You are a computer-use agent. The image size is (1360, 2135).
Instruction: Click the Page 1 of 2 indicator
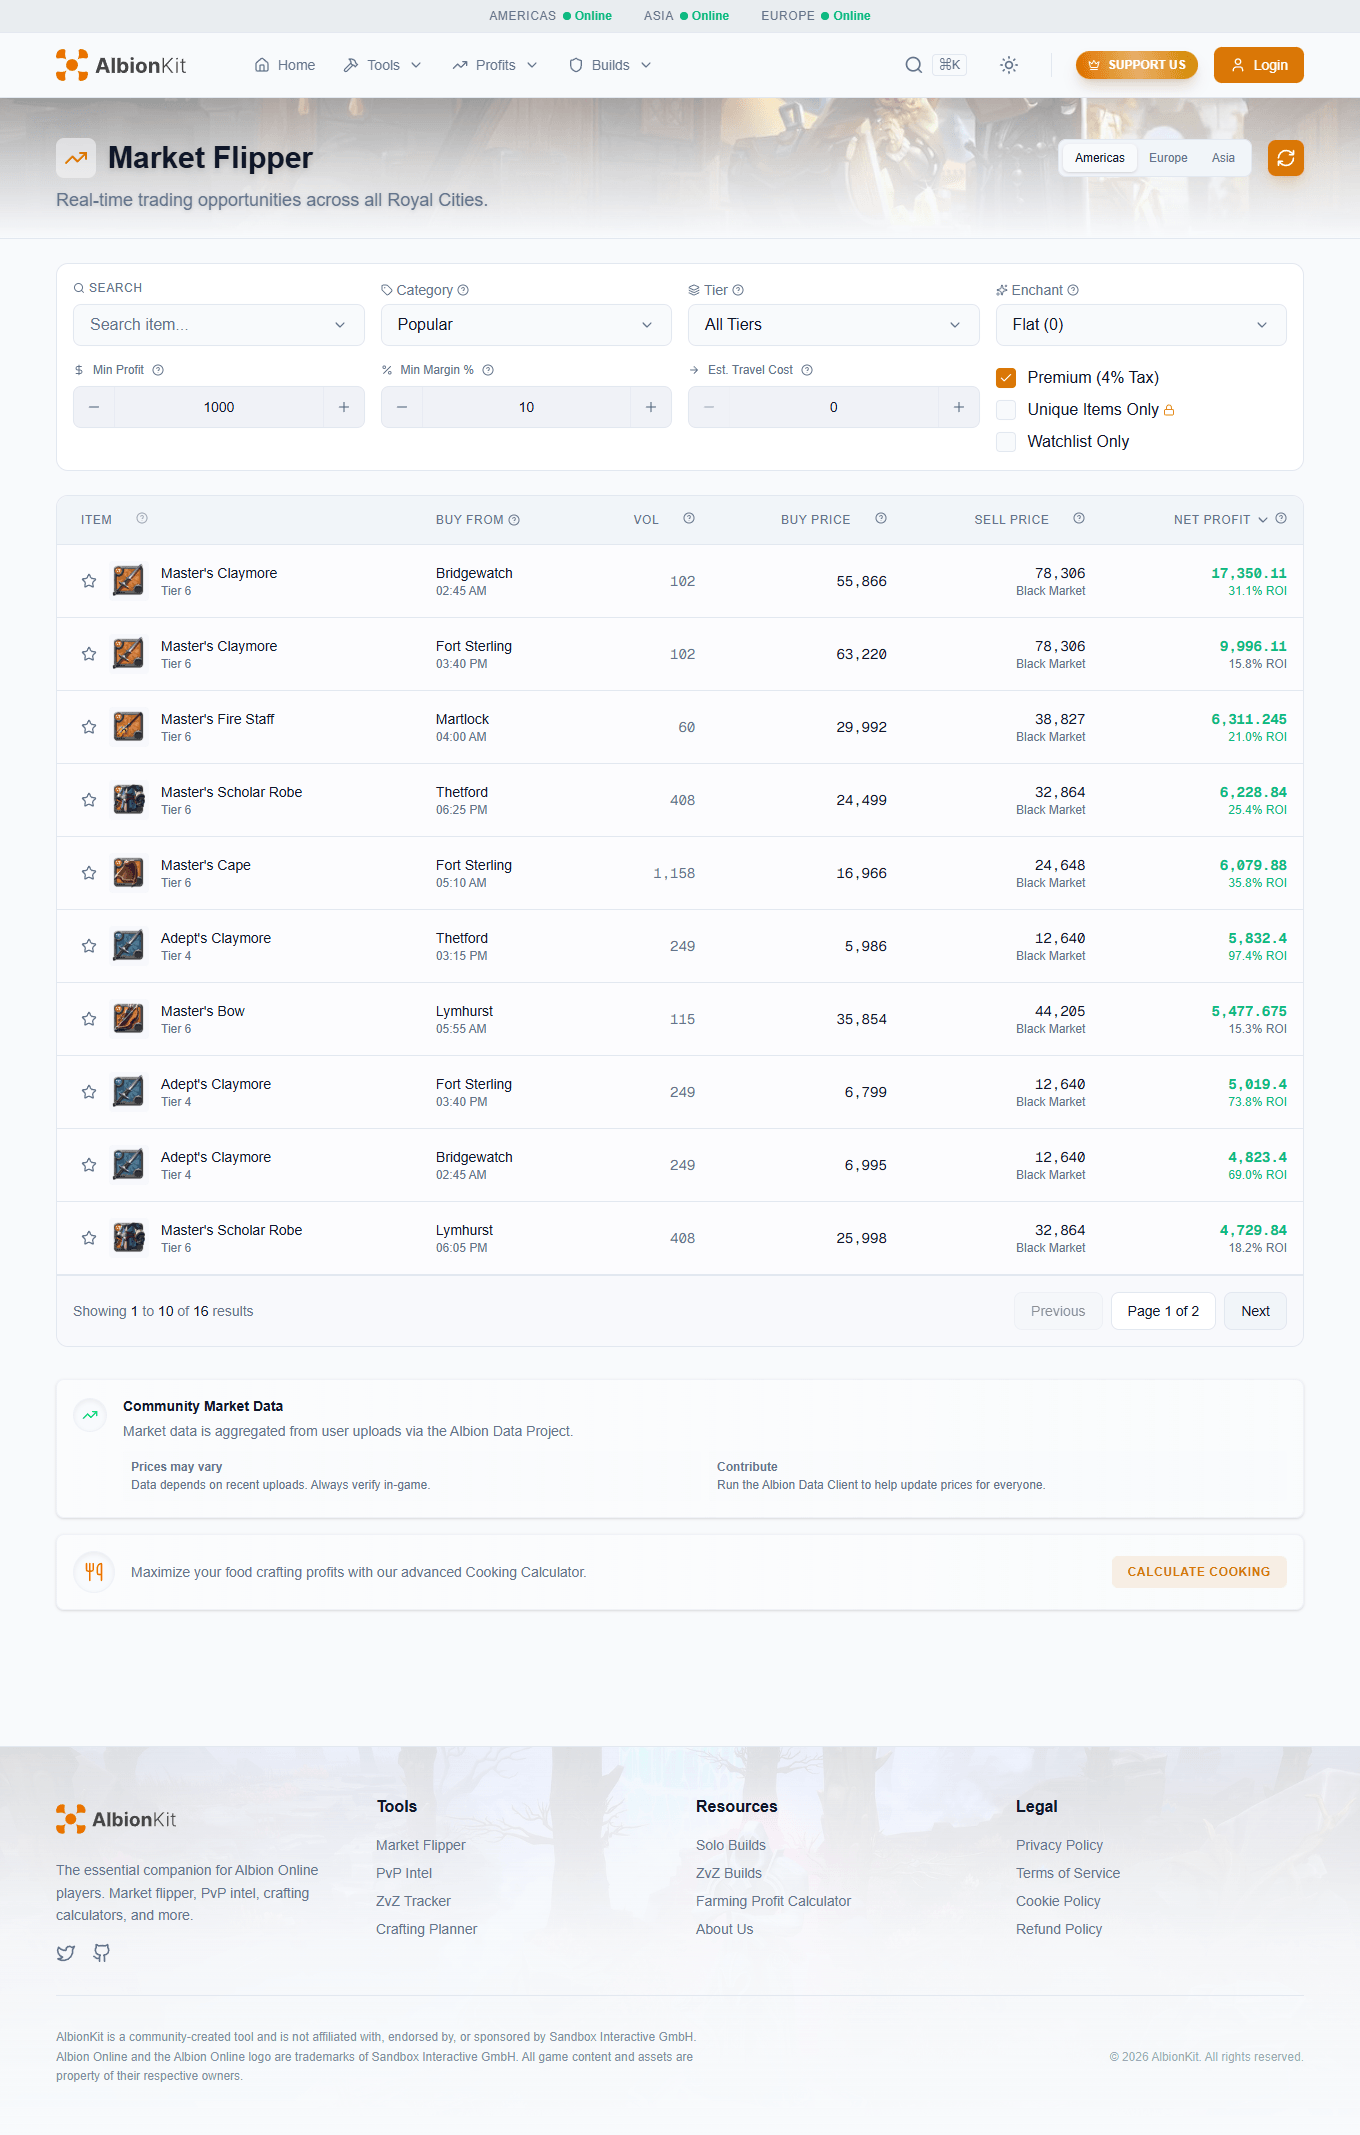tap(1163, 1311)
